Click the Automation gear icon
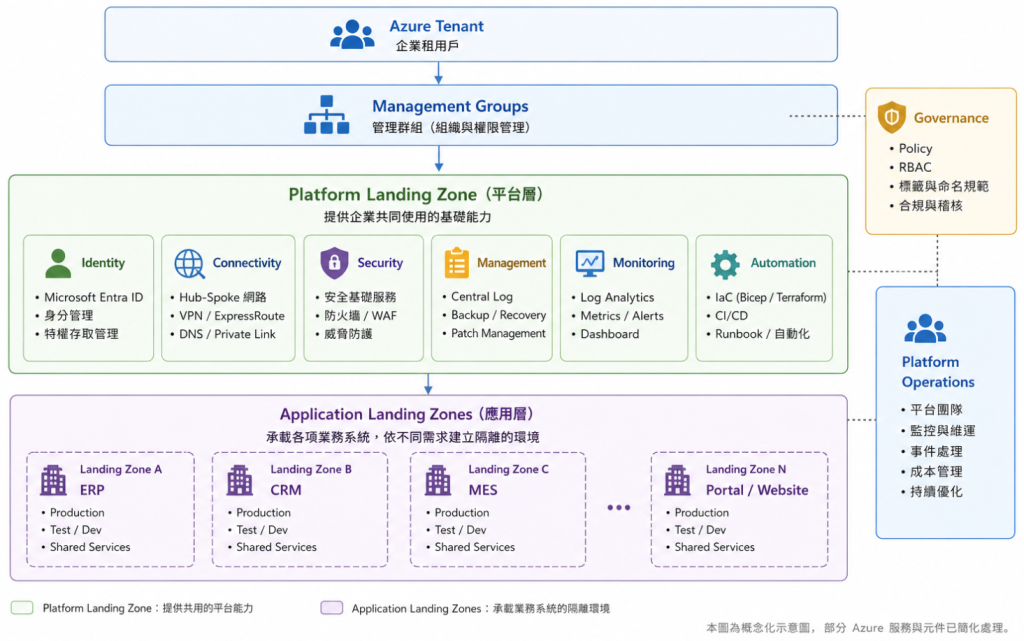The width and height of the screenshot is (1024, 641). click(x=725, y=264)
